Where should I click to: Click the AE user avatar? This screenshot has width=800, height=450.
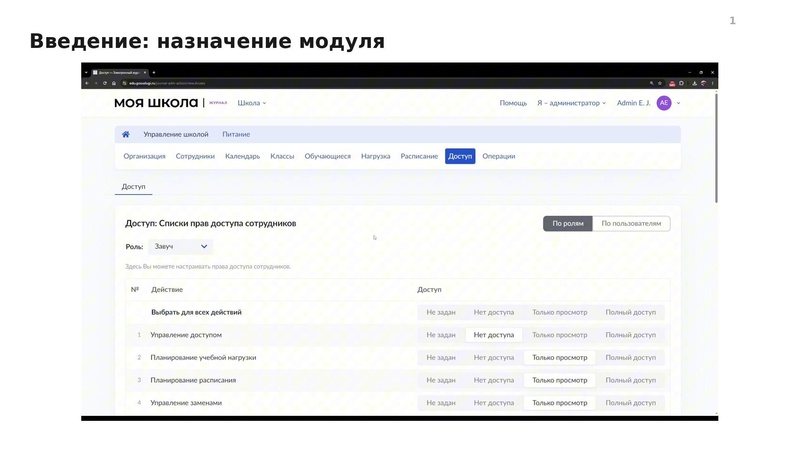point(664,103)
